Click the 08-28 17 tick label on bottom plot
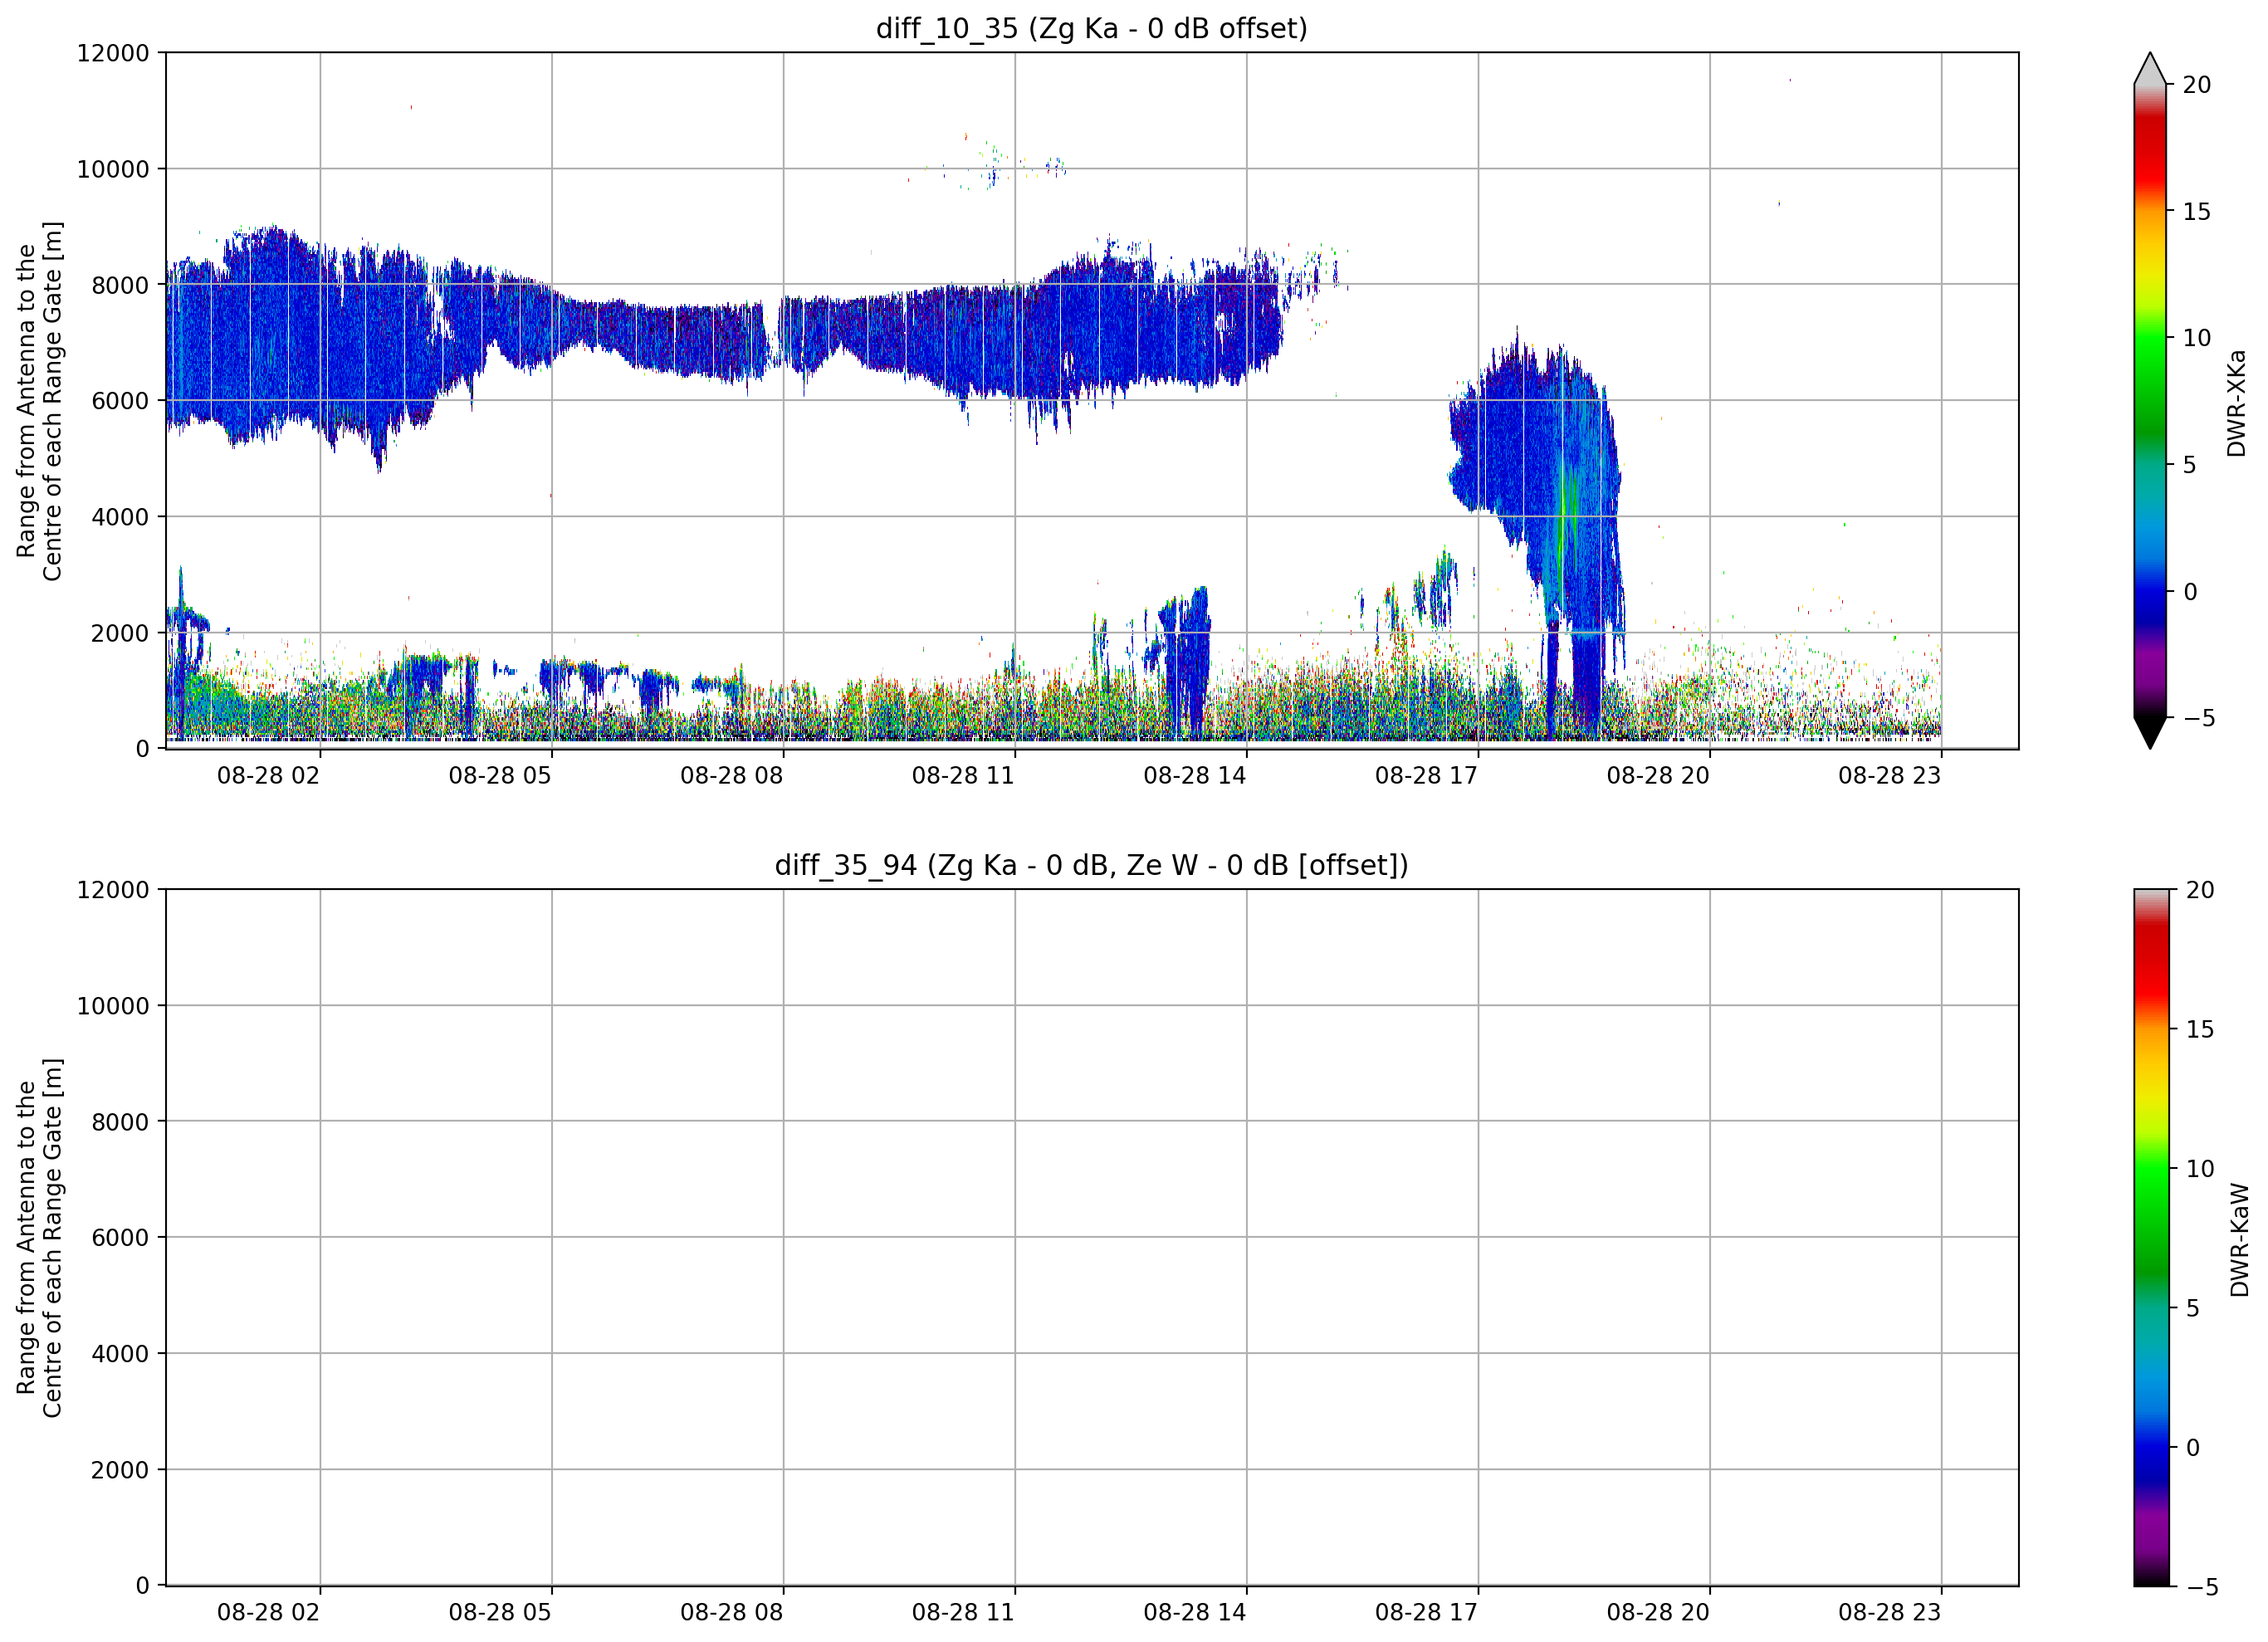This screenshot has height=1642, width=2268. tap(1426, 1612)
